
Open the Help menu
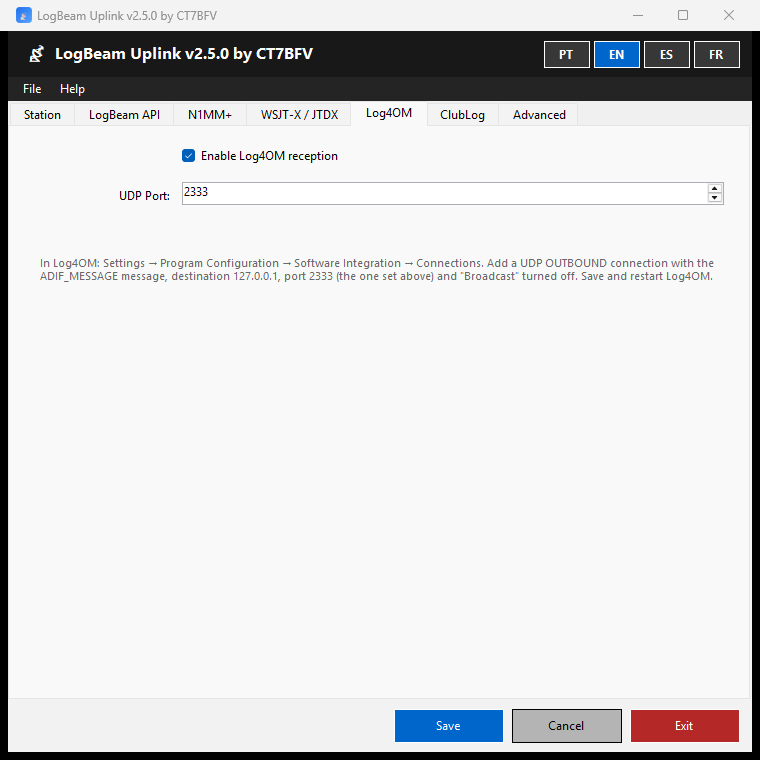(72, 89)
